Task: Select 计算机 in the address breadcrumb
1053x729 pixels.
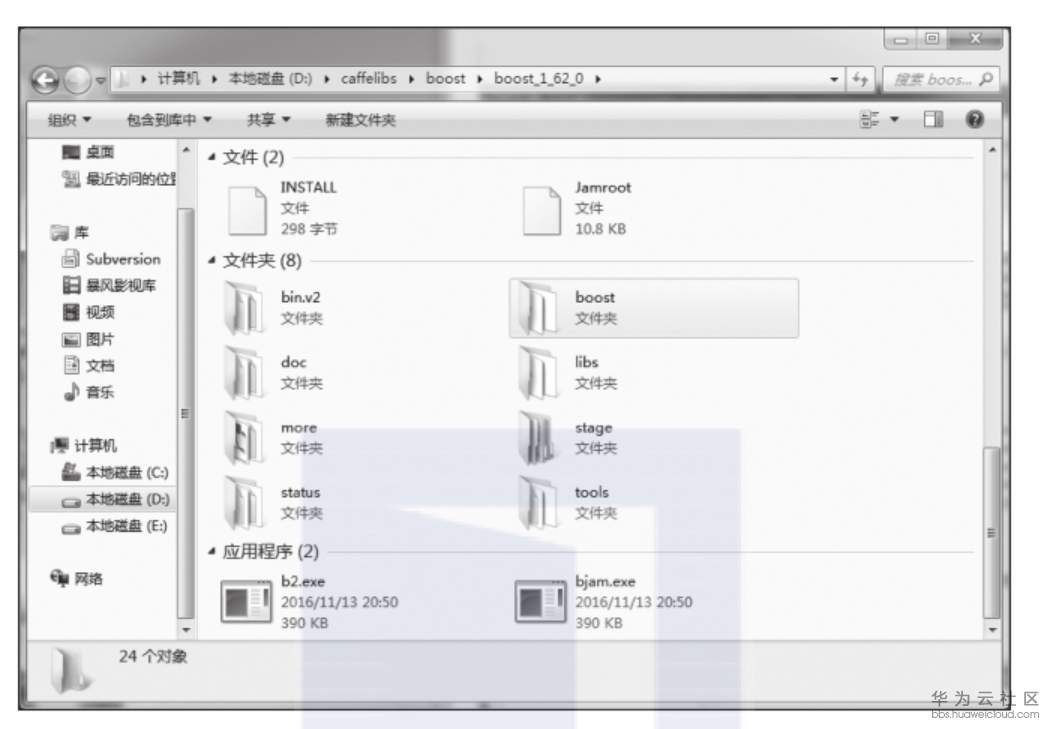Action: 179,79
